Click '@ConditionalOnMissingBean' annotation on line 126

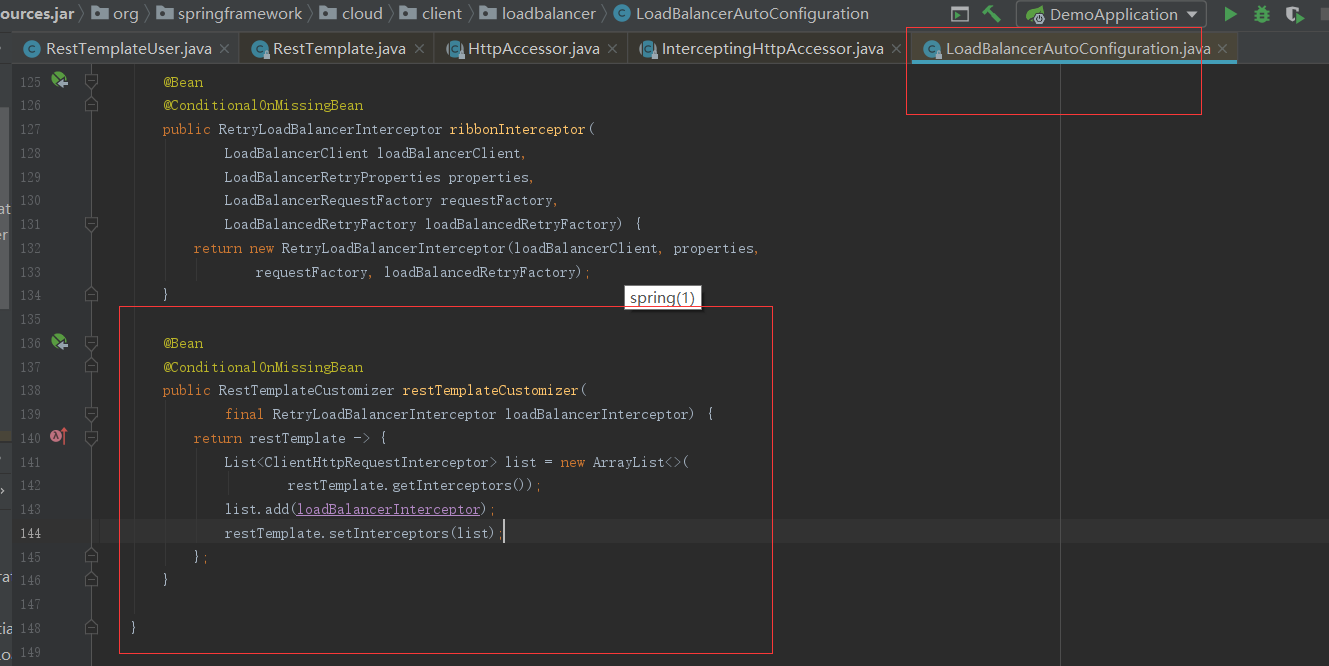[263, 105]
